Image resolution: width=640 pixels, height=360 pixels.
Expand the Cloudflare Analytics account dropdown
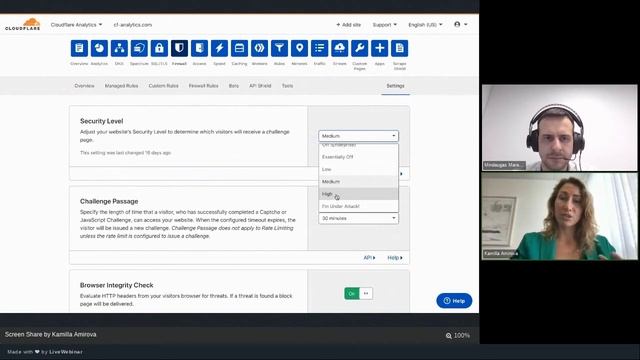point(76,25)
